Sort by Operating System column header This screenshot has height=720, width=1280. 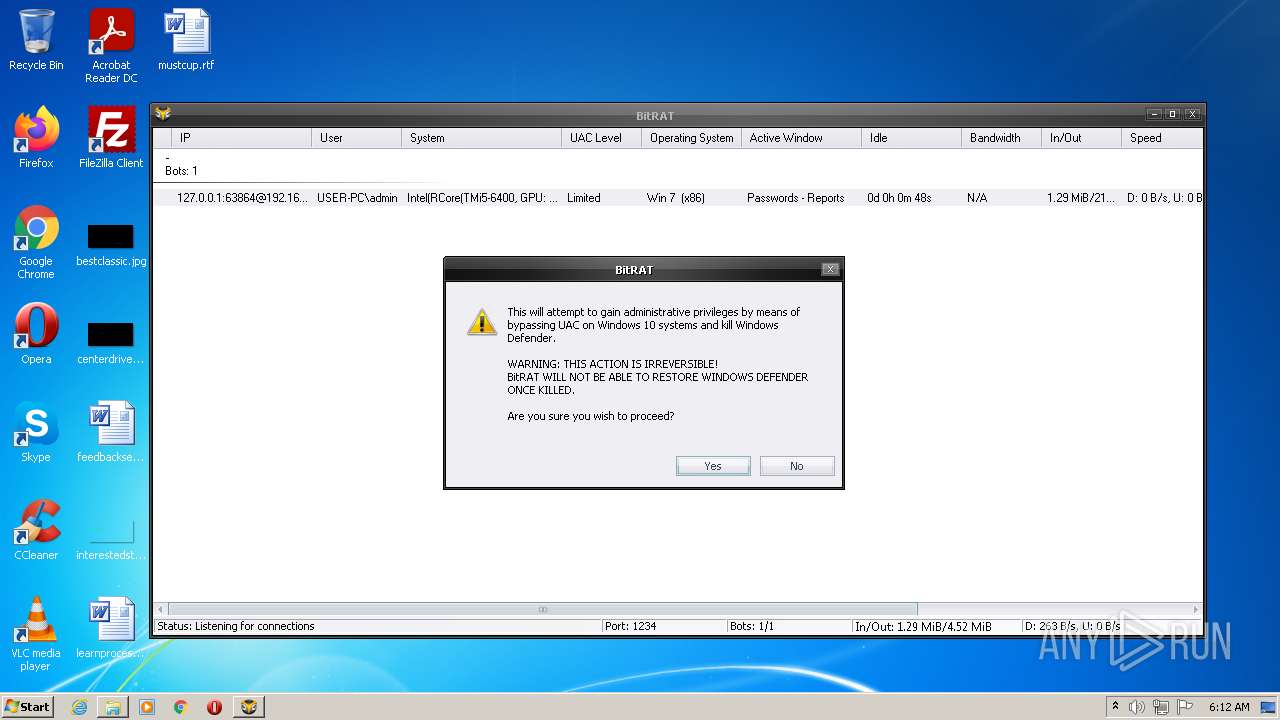[691, 138]
